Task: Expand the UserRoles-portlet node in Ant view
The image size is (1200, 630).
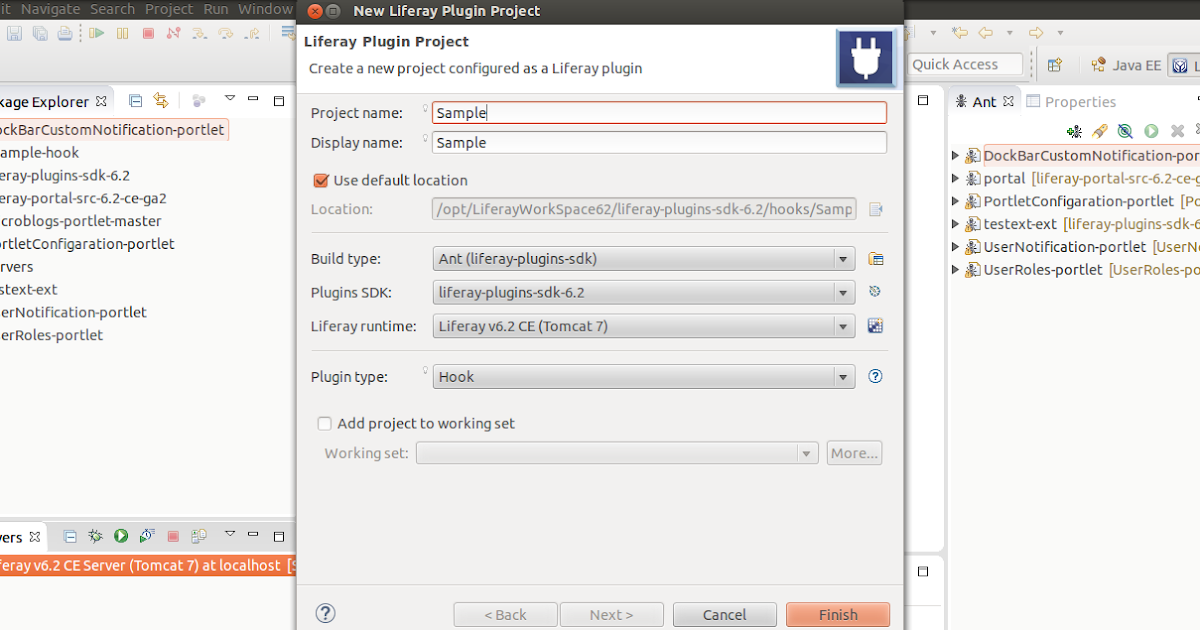Action: click(x=956, y=269)
